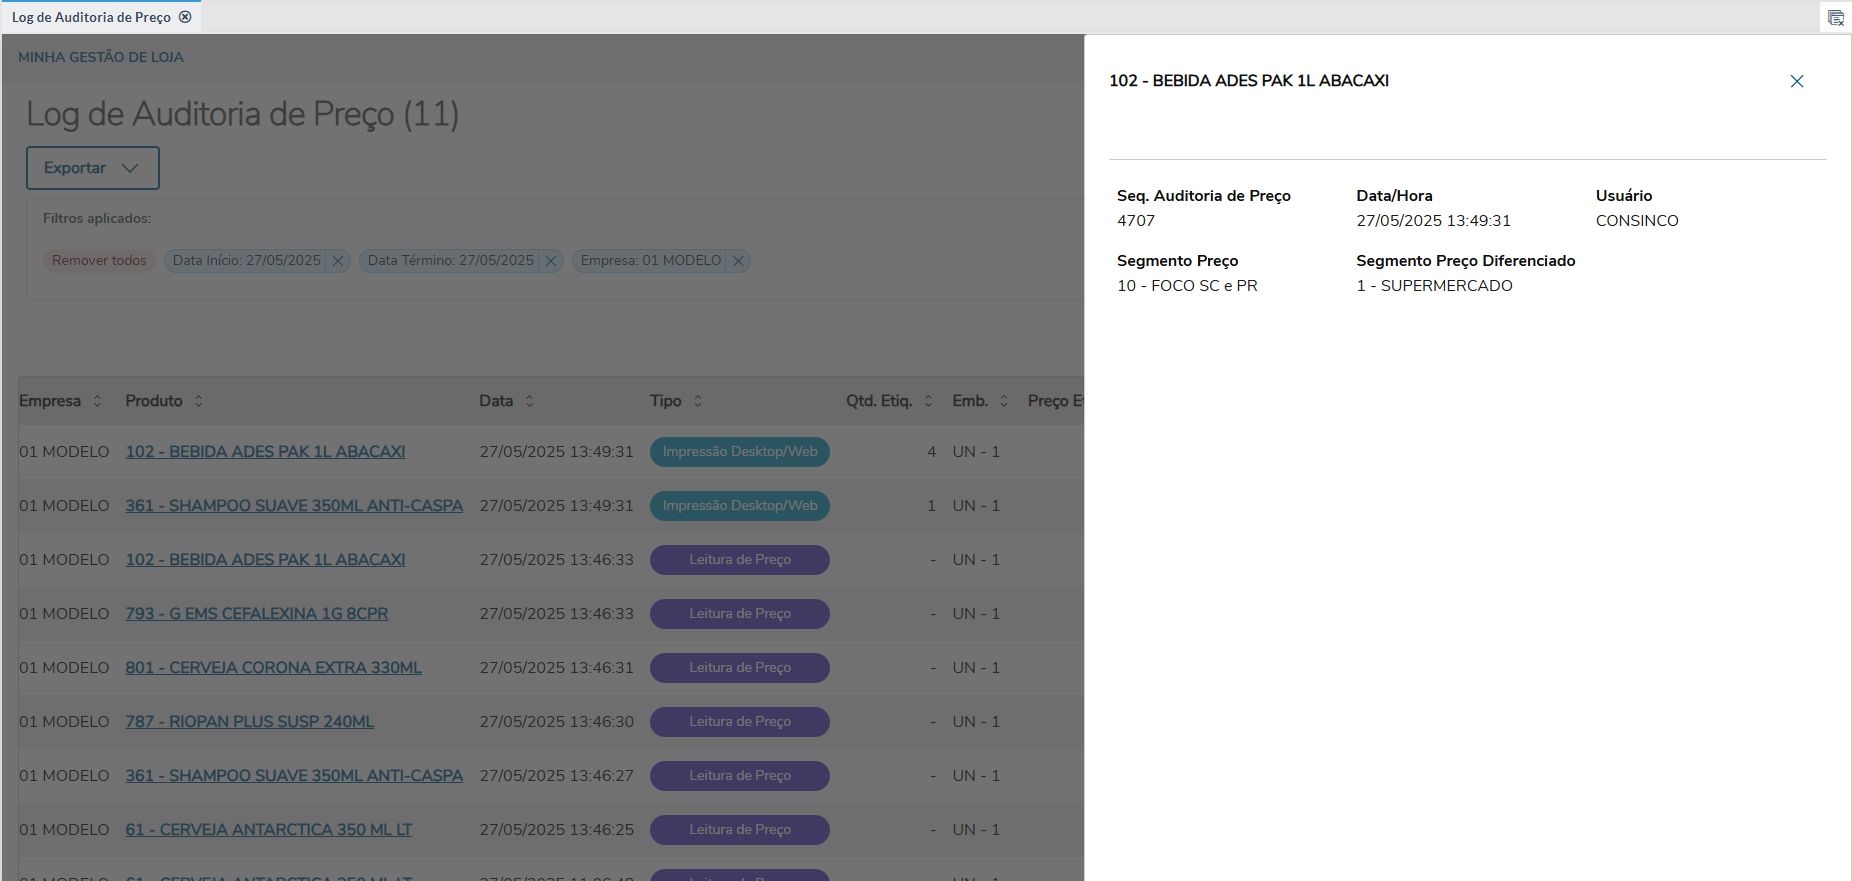Click 01 MODELO in RIOPAN PLUS row
This screenshot has width=1852, height=881.
tap(64, 722)
